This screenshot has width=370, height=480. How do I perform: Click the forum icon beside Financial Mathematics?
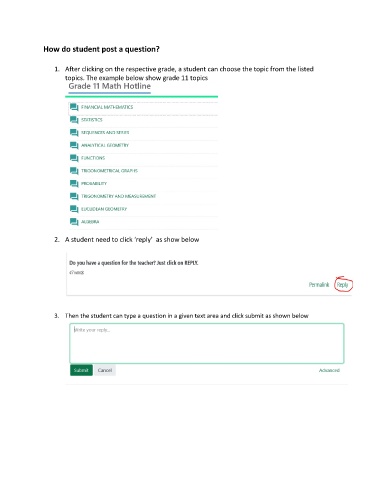coord(74,107)
